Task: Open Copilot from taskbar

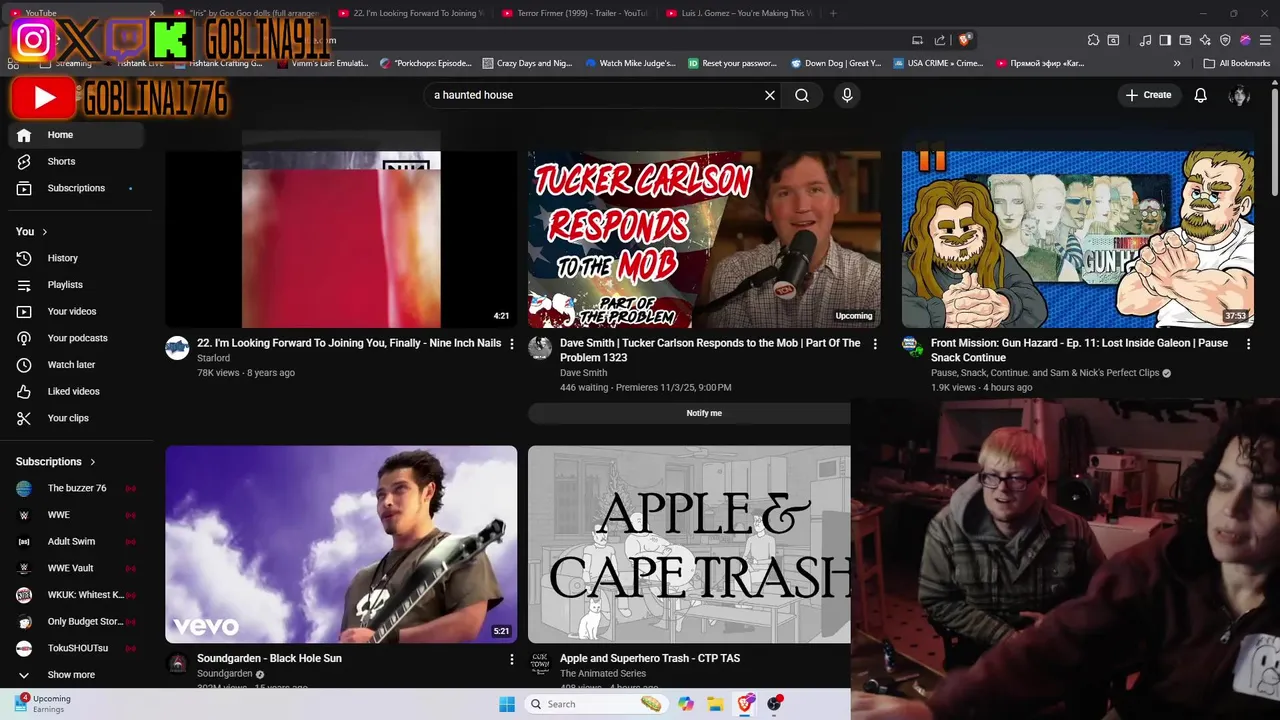Action: [x=685, y=704]
